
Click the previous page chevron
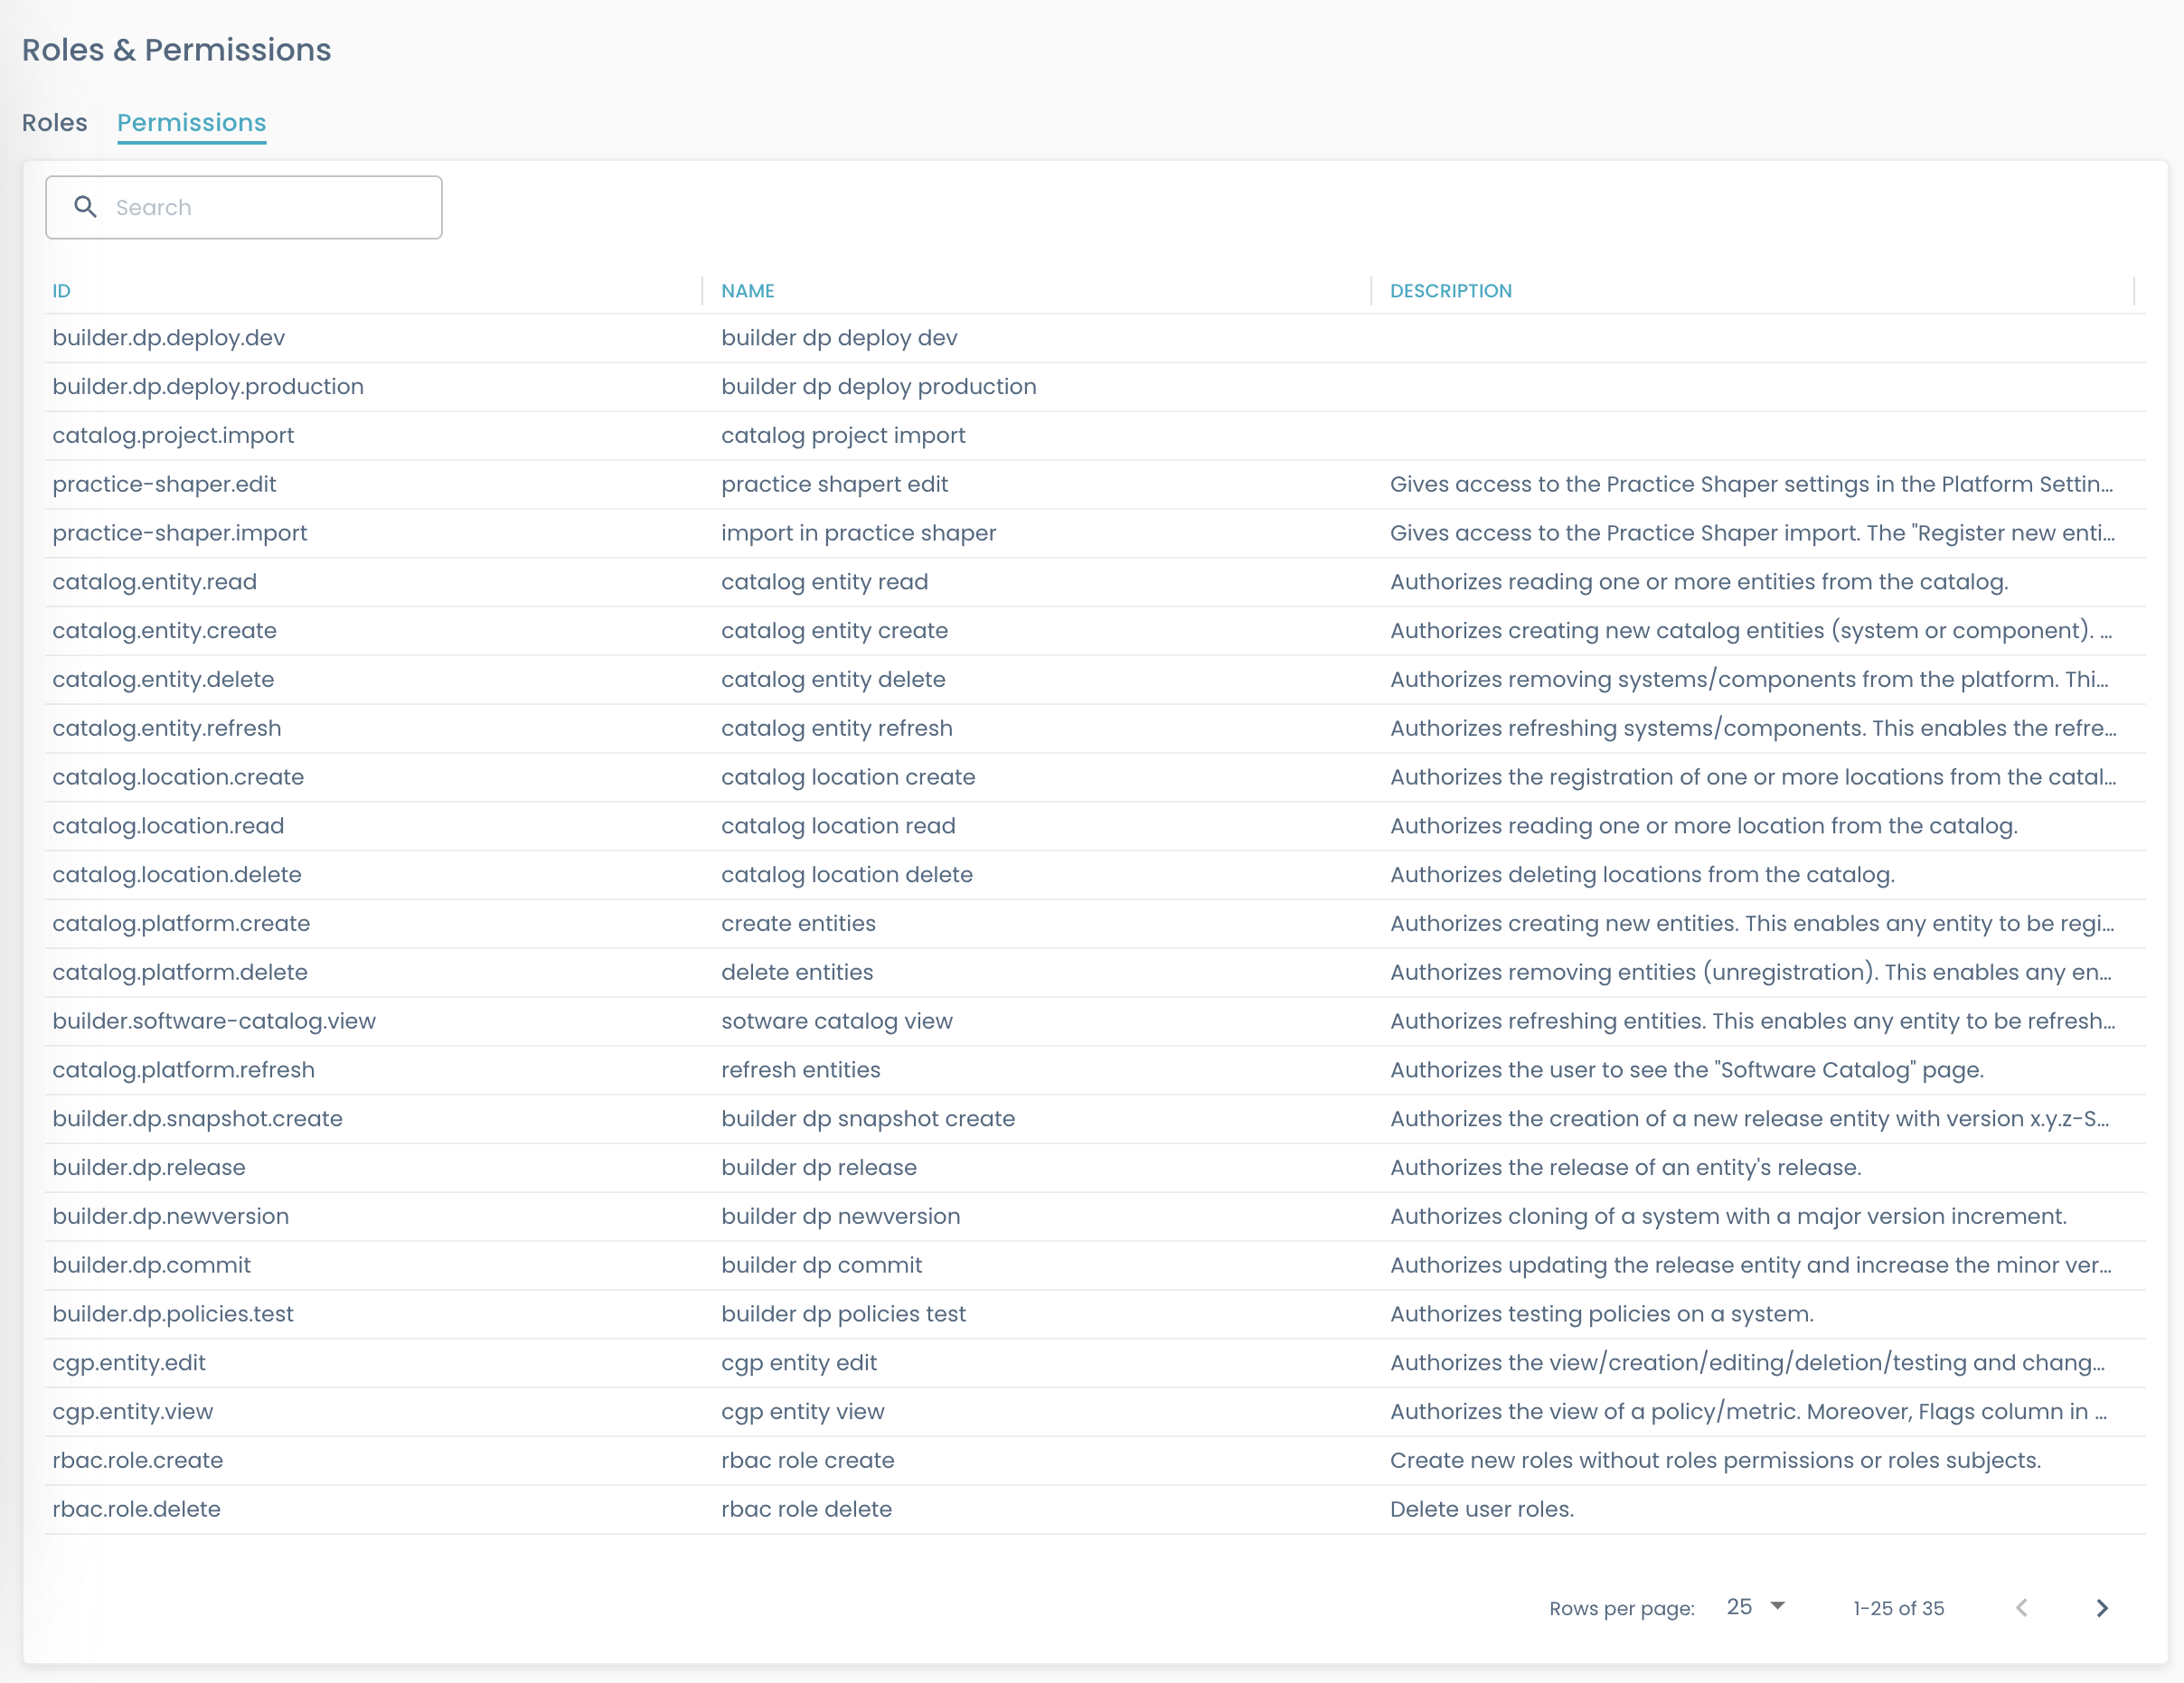(x=2021, y=1608)
